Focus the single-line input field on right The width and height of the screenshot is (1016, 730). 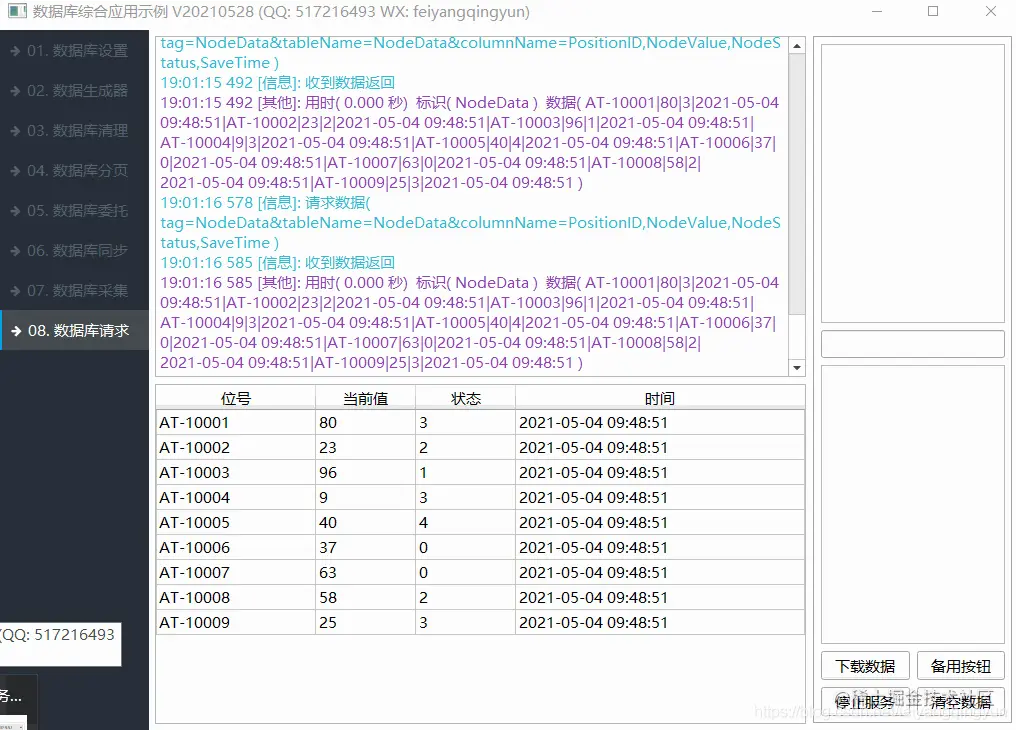(x=912, y=344)
